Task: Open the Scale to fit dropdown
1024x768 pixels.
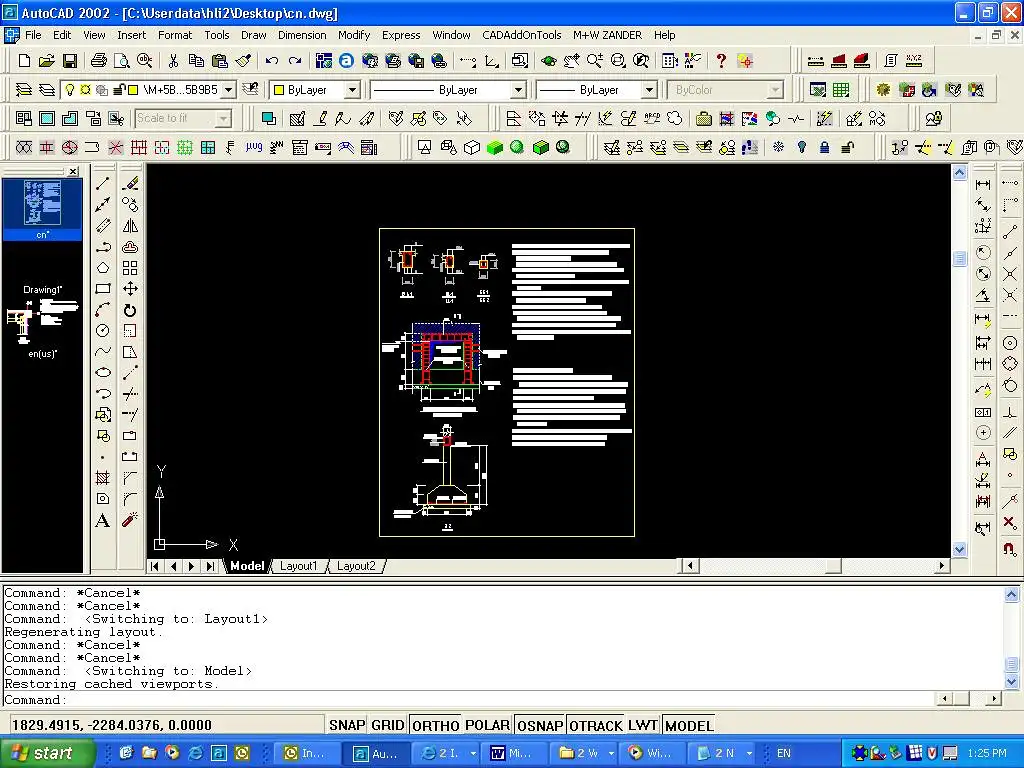Action: [x=223, y=118]
